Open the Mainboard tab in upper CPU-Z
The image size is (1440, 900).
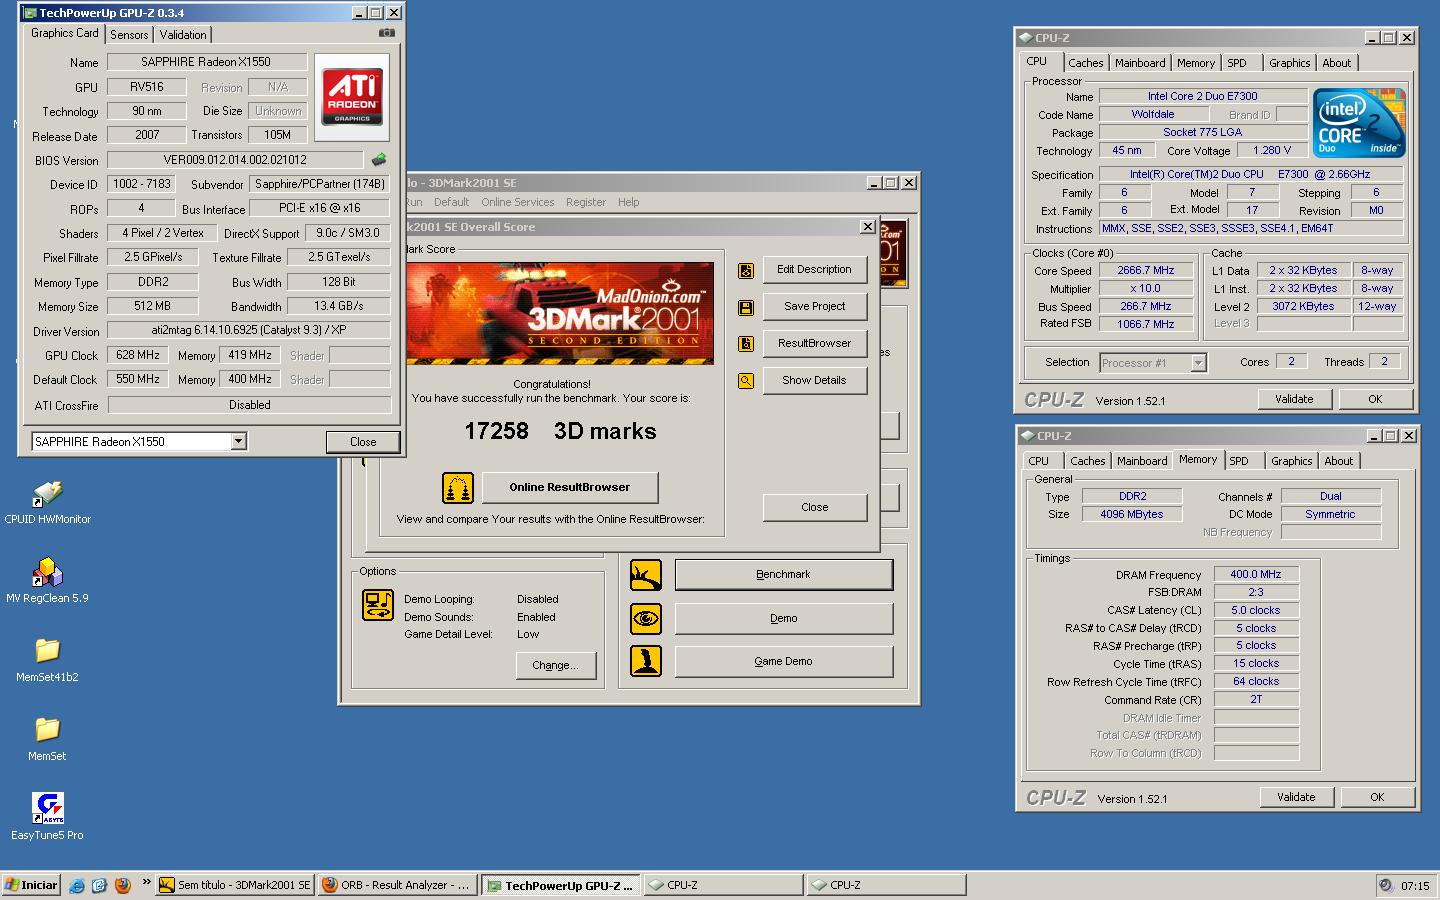pyautogui.click(x=1140, y=63)
